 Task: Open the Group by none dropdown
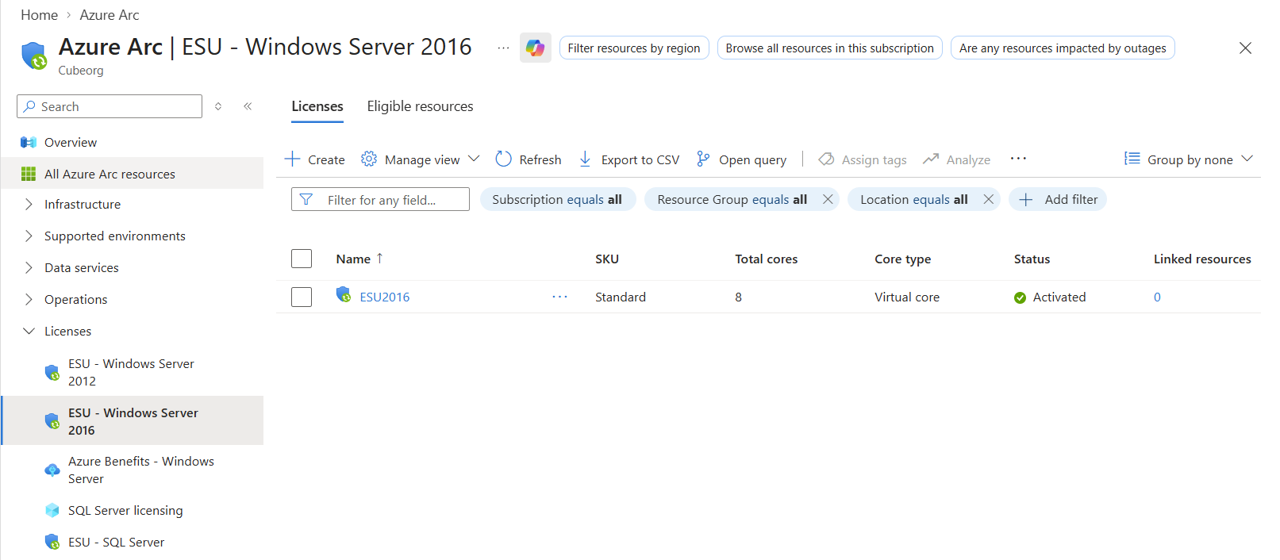point(1188,159)
